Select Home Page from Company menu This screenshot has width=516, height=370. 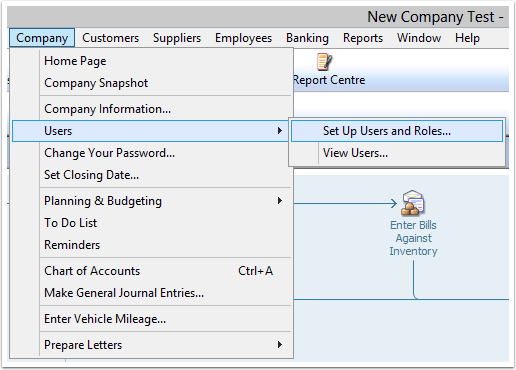click(152, 61)
